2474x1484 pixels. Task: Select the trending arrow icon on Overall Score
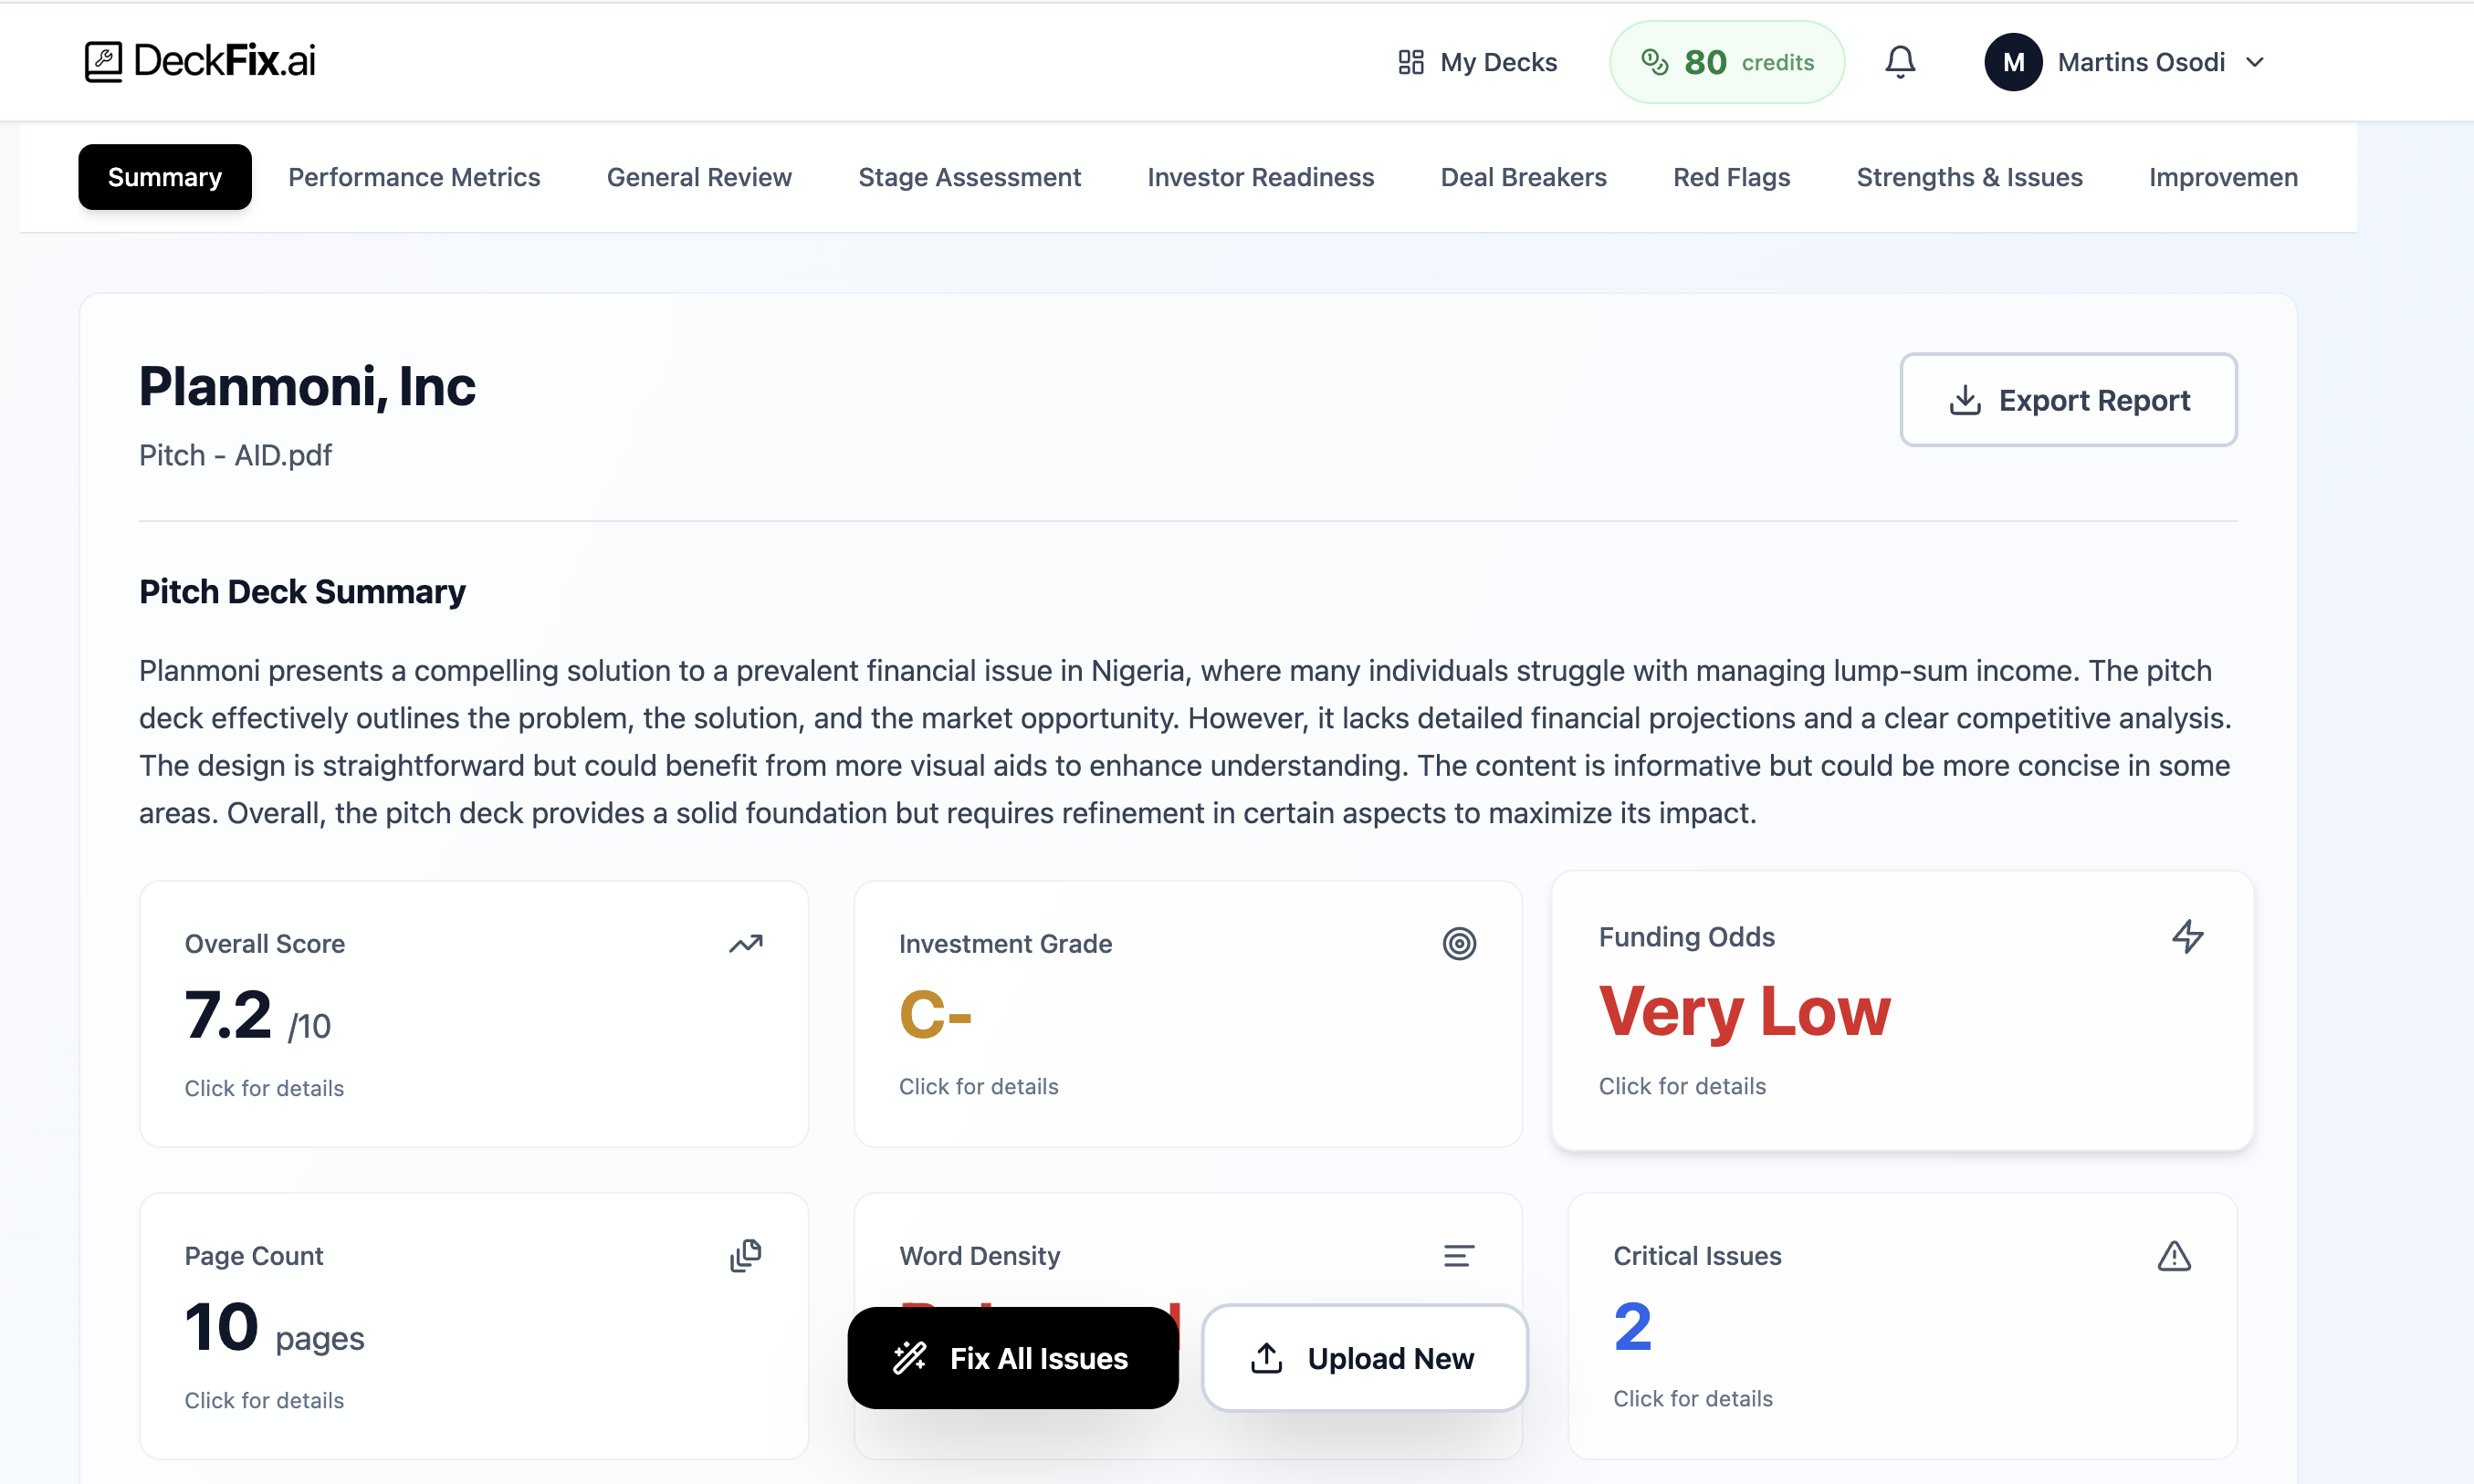(x=746, y=943)
